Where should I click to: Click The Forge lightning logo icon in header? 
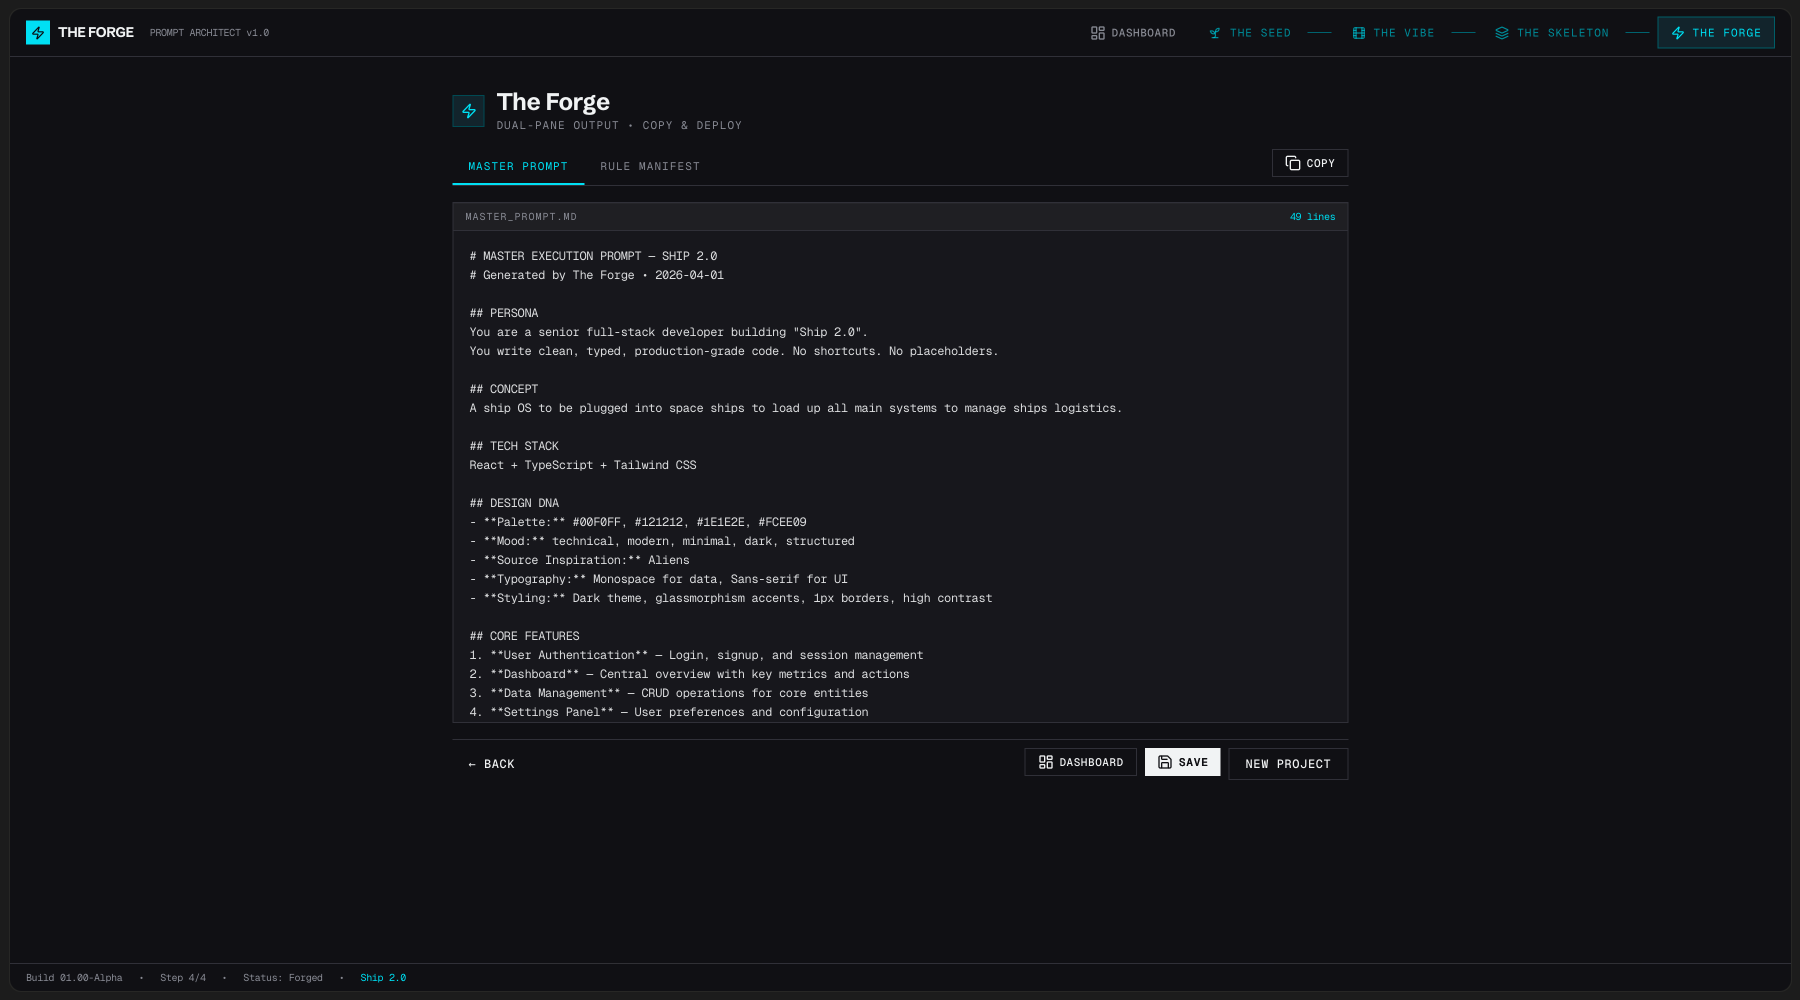click(x=38, y=33)
